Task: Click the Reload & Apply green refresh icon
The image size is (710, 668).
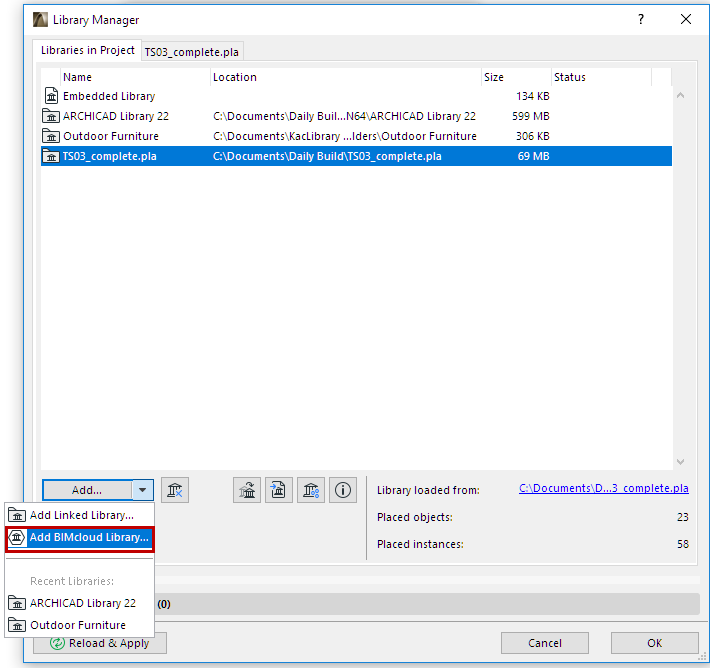Action: pos(58,643)
